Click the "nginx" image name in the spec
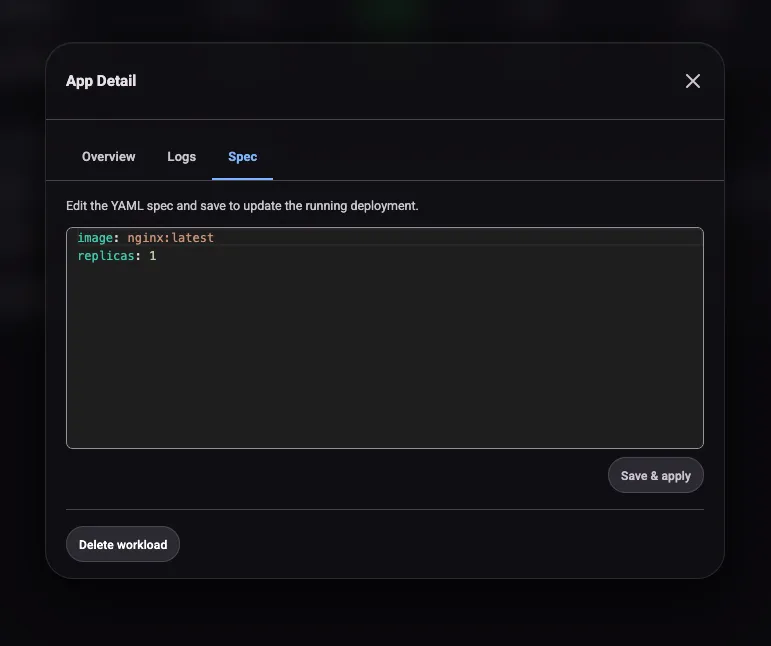 point(145,238)
